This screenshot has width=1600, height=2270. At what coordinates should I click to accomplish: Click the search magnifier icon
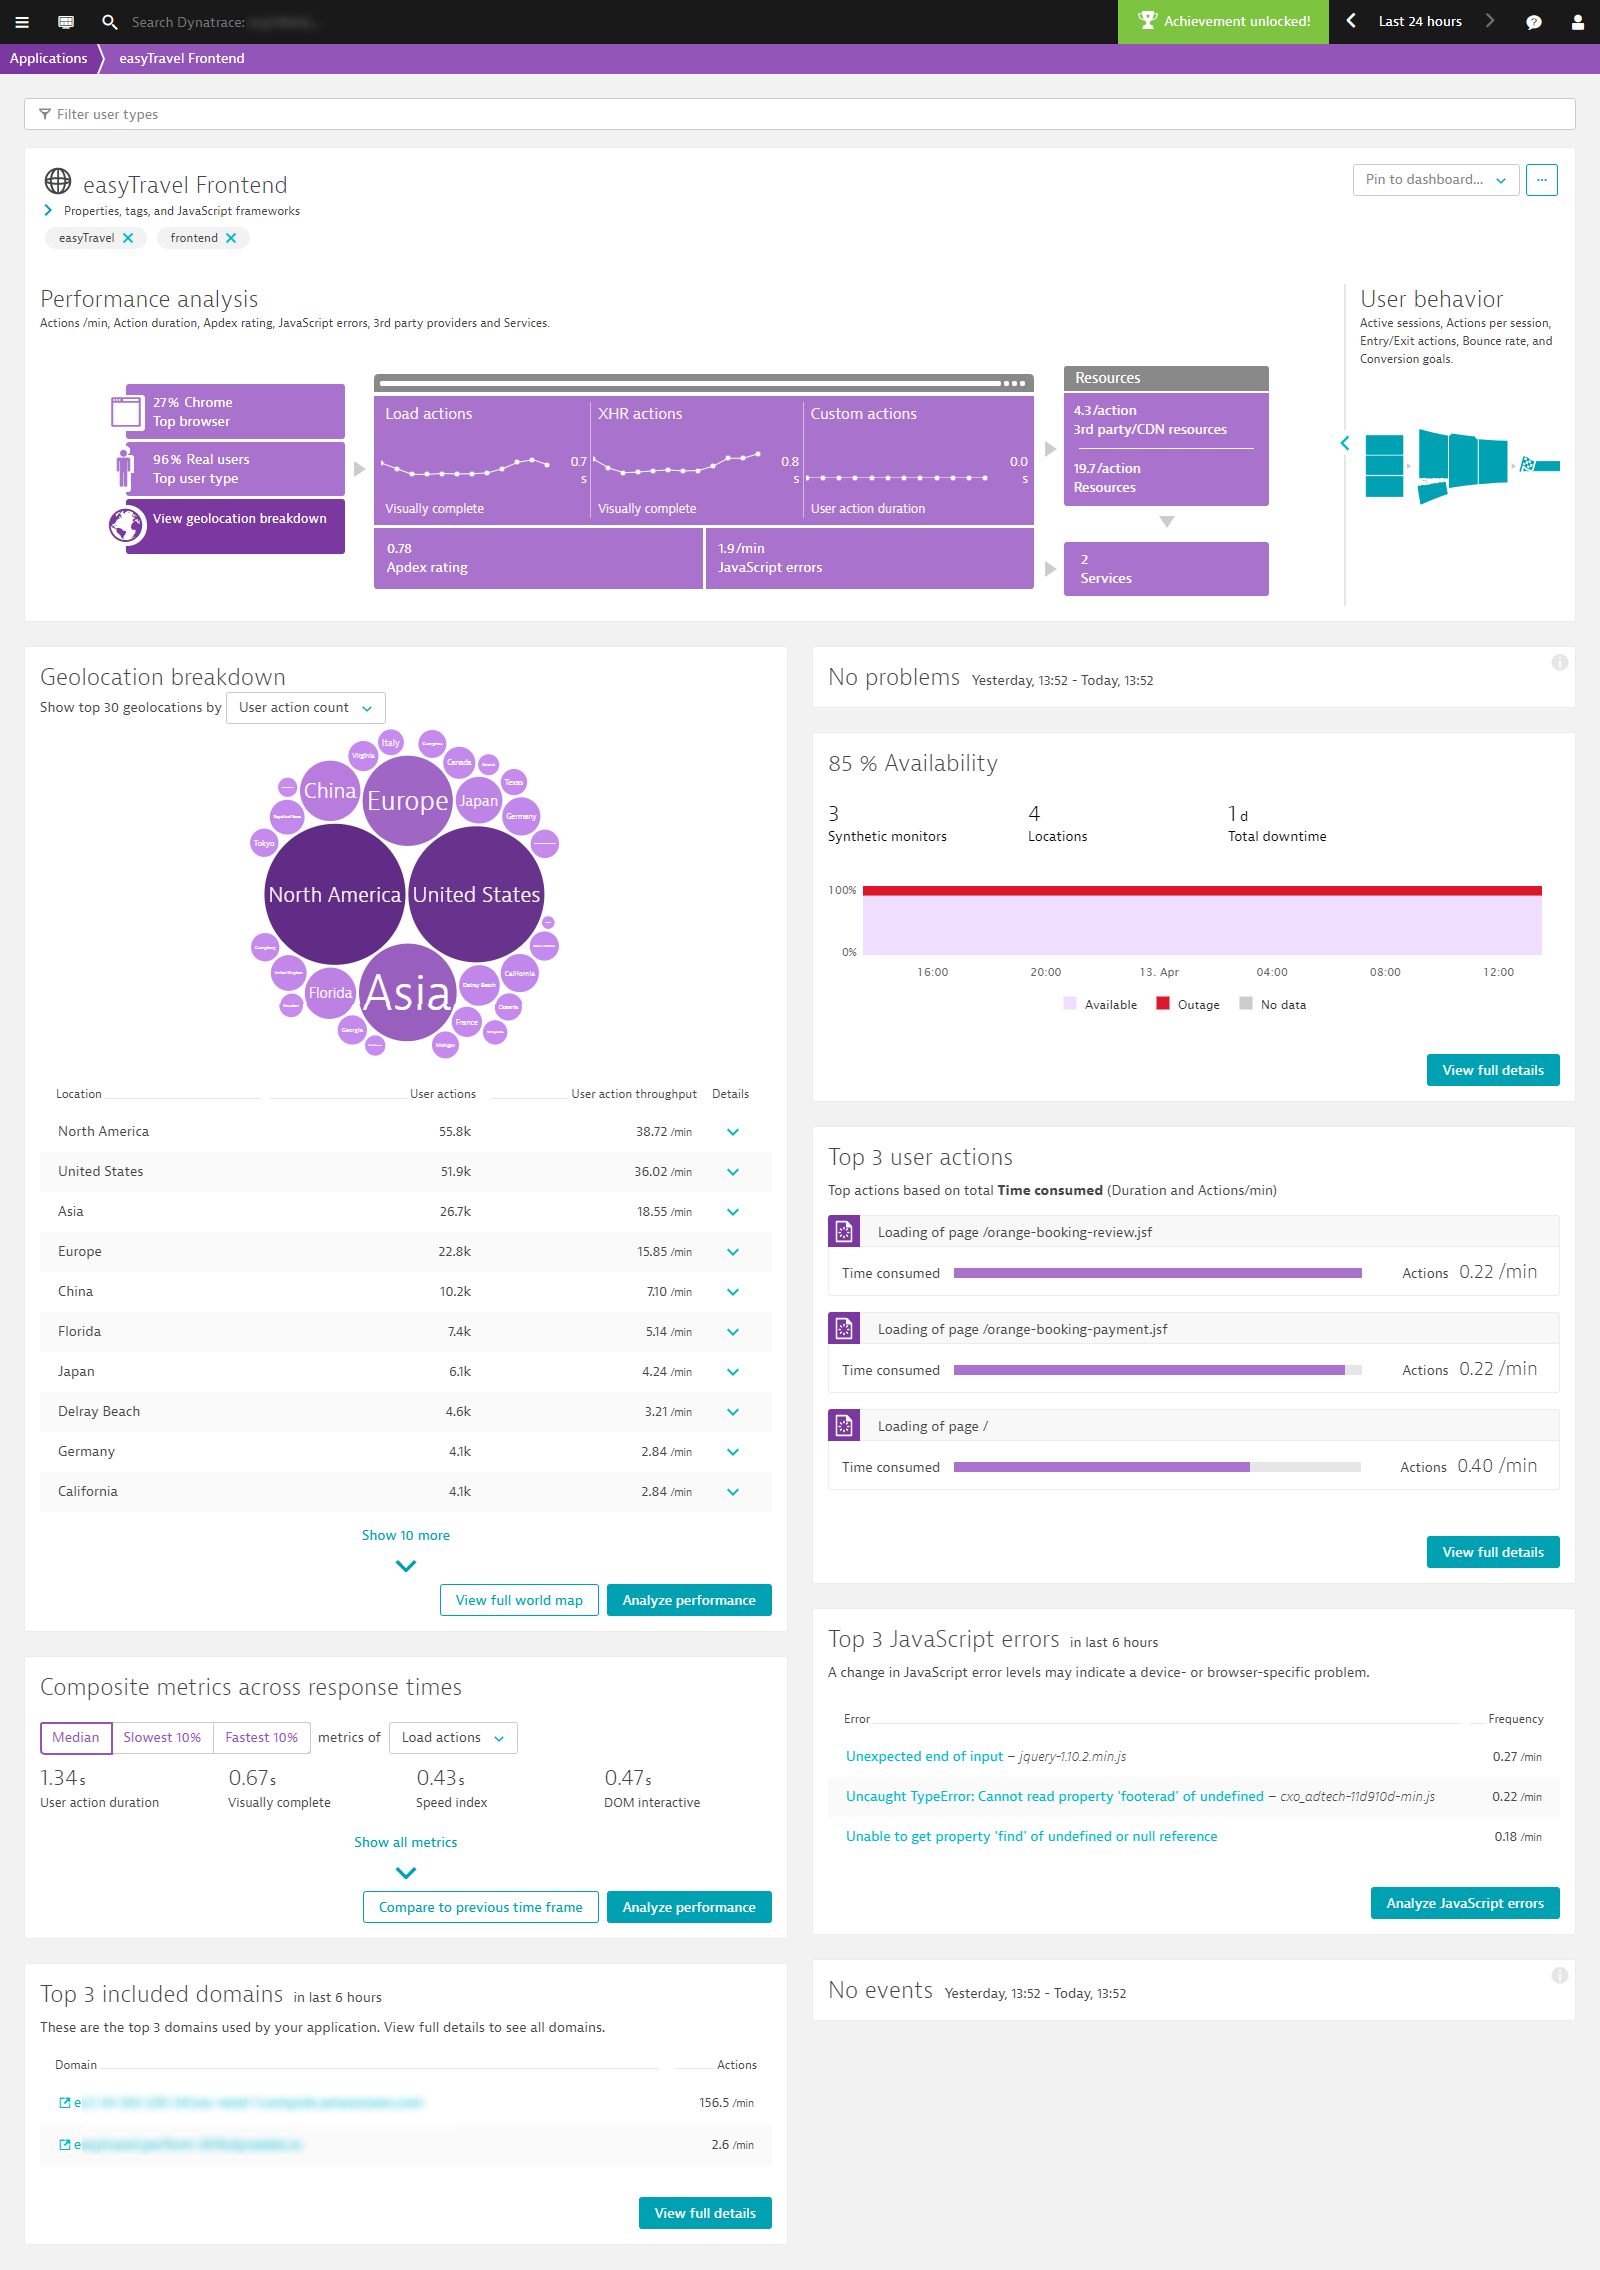pos(110,22)
